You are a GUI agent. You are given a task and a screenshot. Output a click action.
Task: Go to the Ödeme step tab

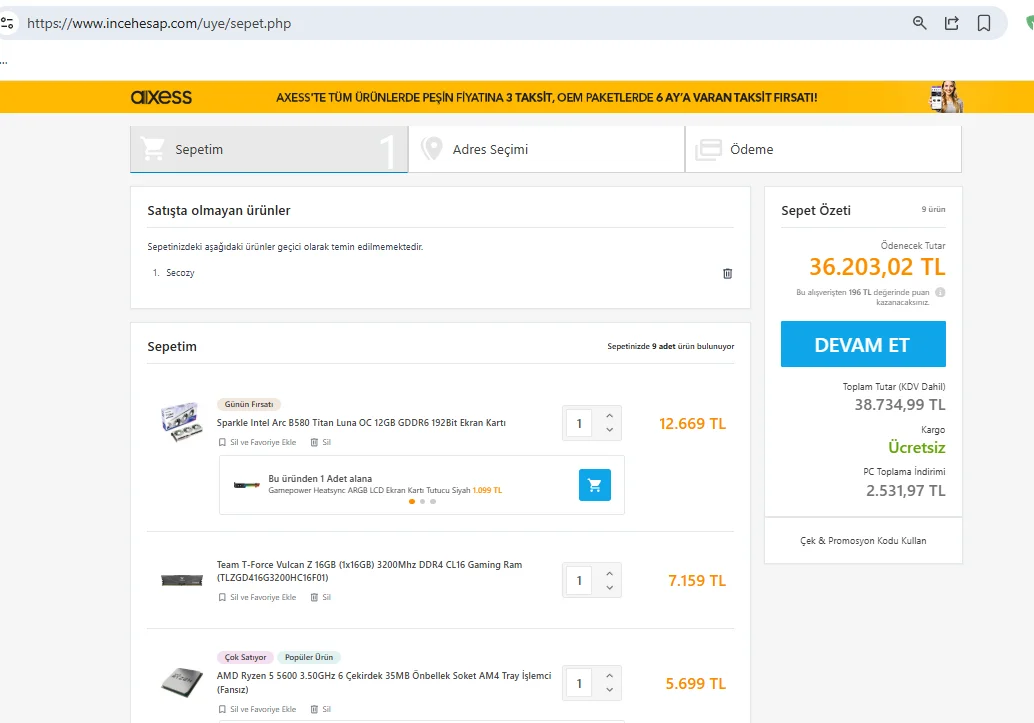pyautogui.click(x=824, y=150)
